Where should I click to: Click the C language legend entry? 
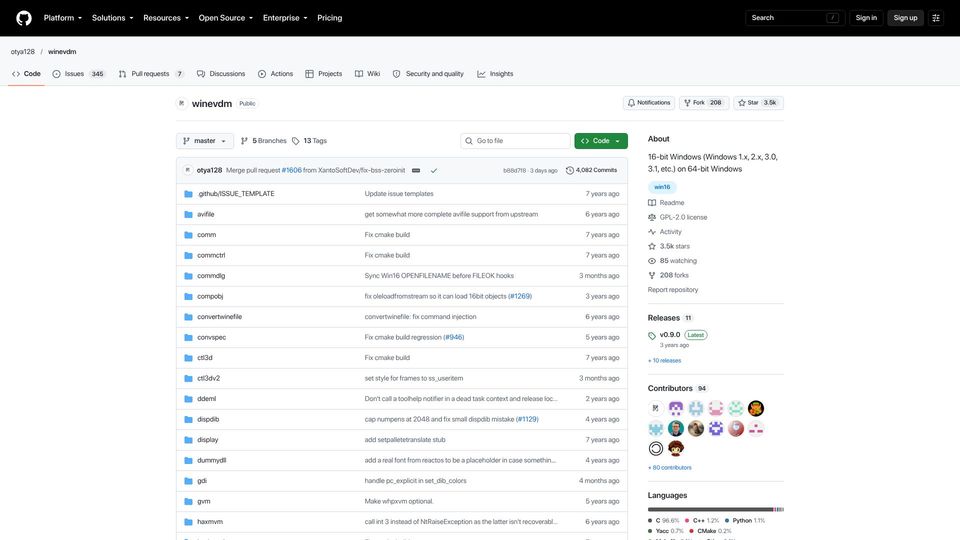tap(664, 520)
